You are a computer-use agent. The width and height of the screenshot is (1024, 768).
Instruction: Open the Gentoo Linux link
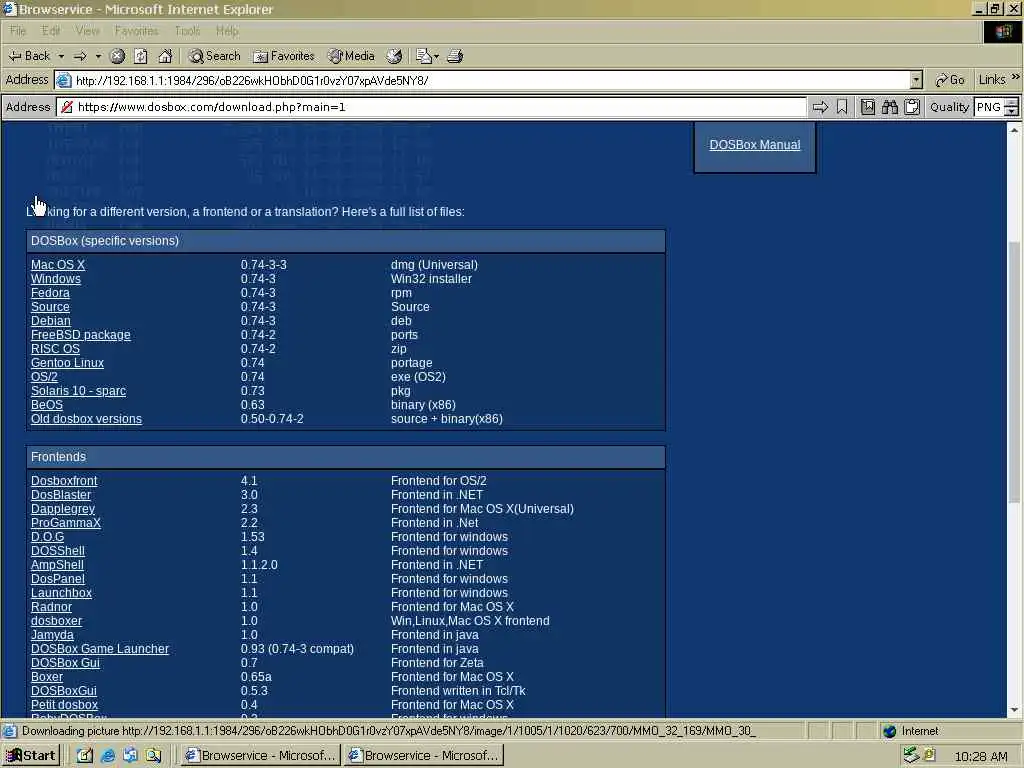(67, 363)
